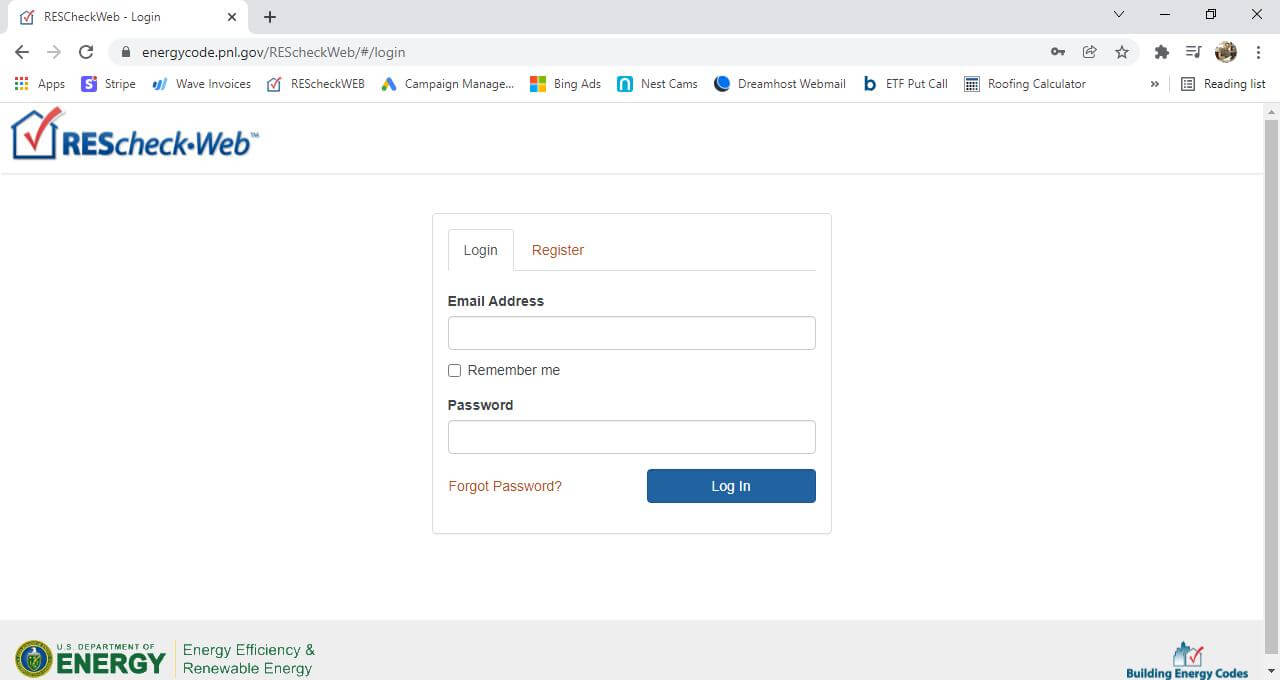Click the page vertical scrollbar
The image size is (1280, 680).
click(1271, 380)
